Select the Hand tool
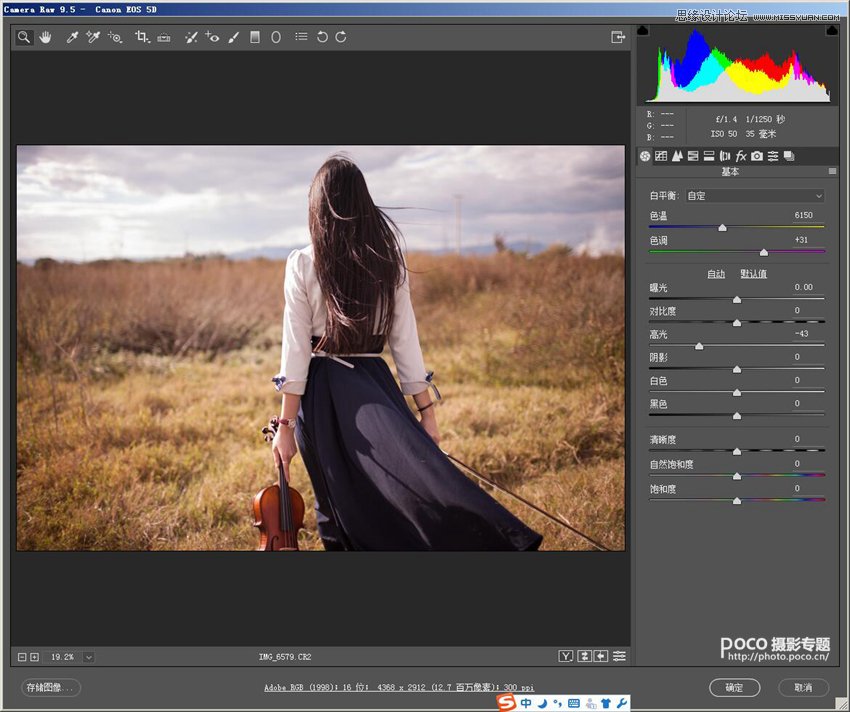850x712 pixels. [46, 37]
